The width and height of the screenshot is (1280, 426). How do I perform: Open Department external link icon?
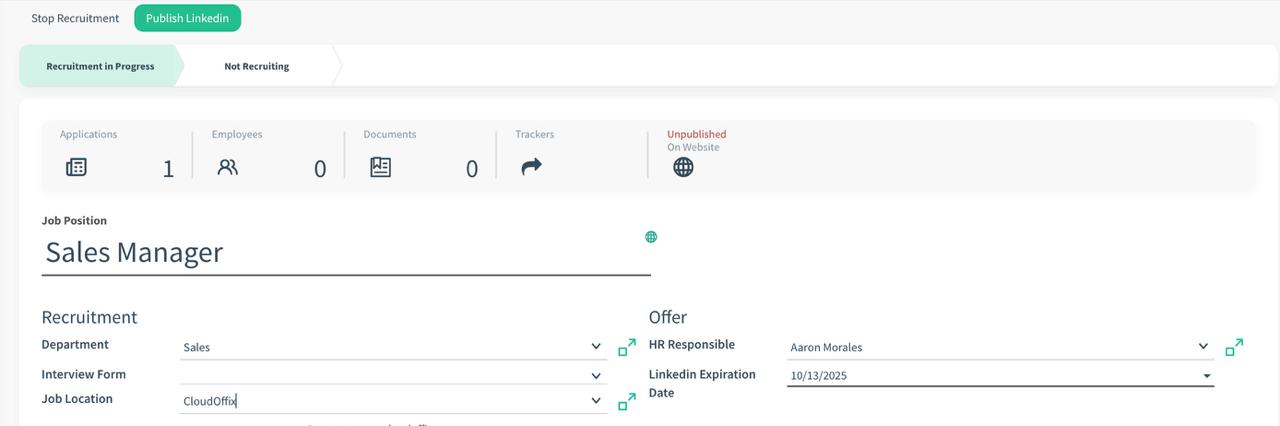click(x=627, y=347)
